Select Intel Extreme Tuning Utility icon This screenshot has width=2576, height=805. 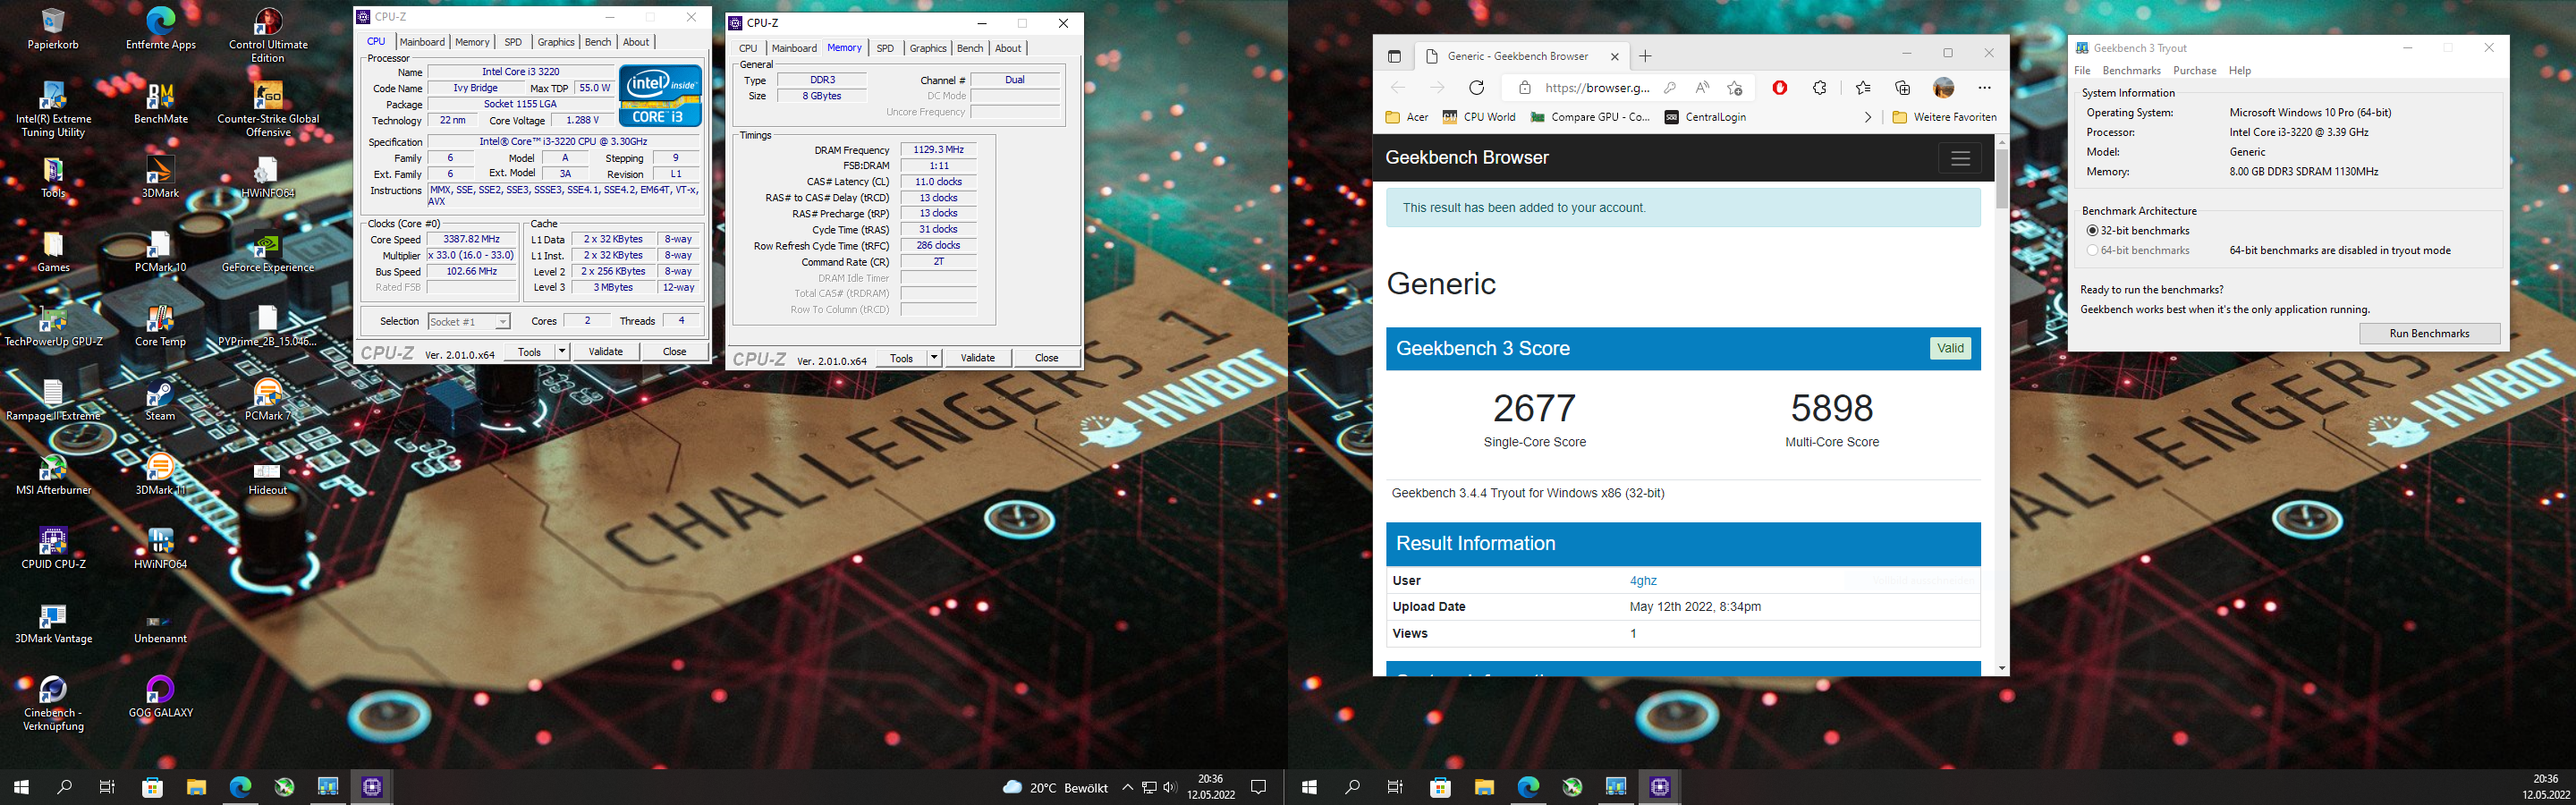pos(53,109)
